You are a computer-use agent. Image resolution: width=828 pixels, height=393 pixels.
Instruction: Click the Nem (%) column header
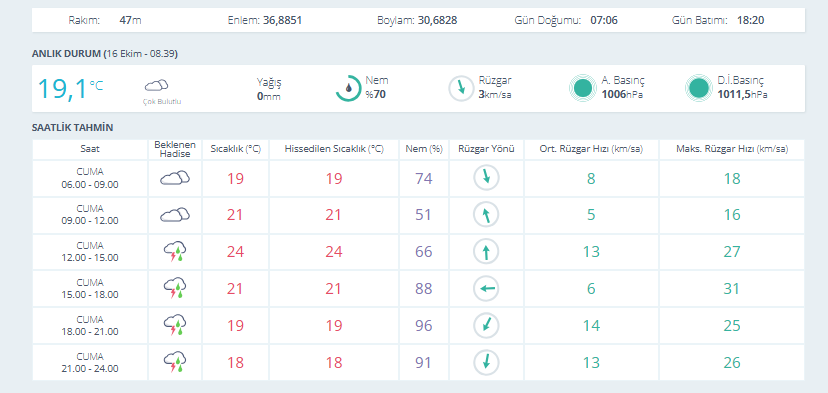(424, 149)
